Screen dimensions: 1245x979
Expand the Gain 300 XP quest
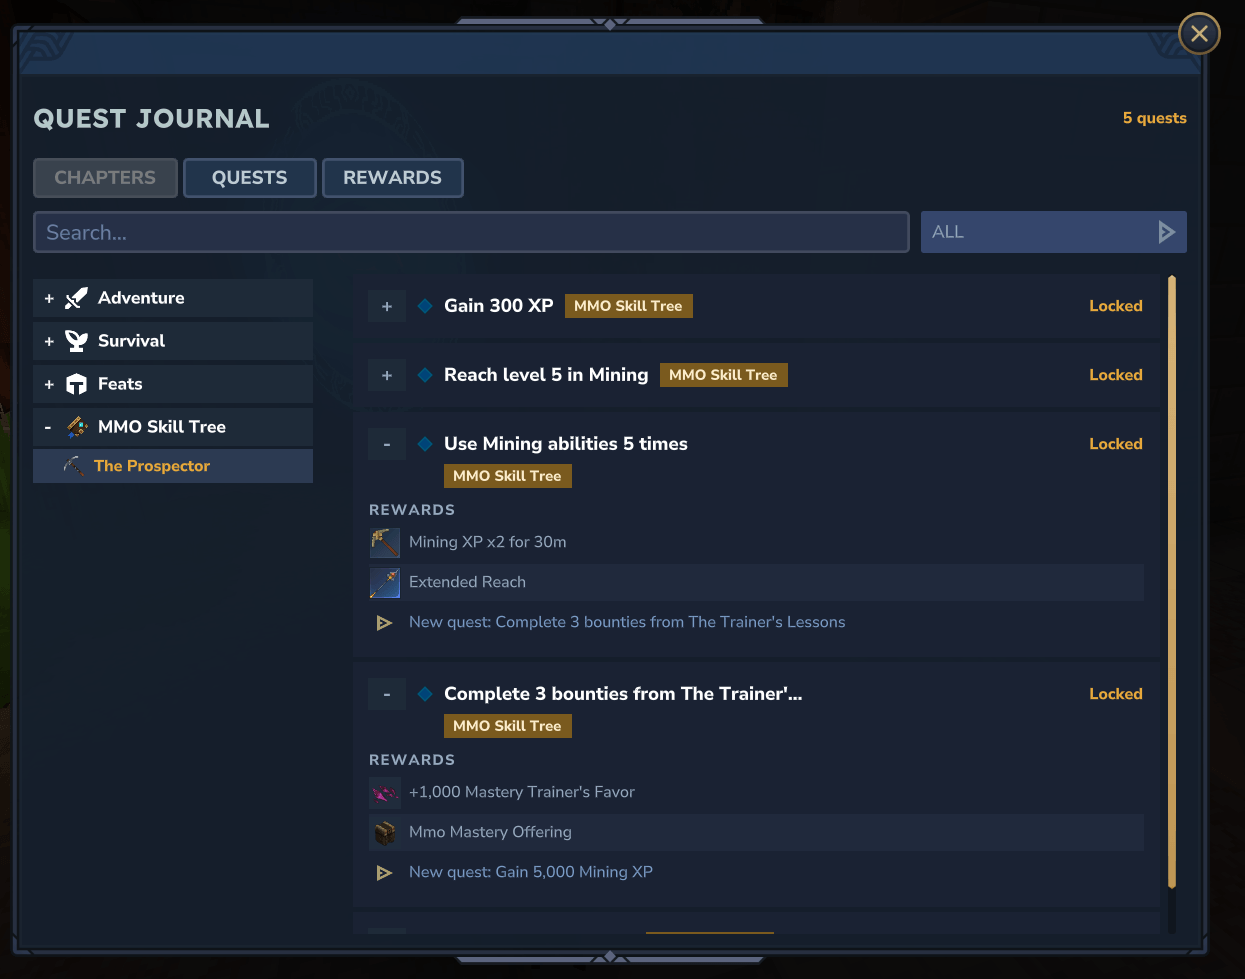pyautogui.click(x=387, y=306)
